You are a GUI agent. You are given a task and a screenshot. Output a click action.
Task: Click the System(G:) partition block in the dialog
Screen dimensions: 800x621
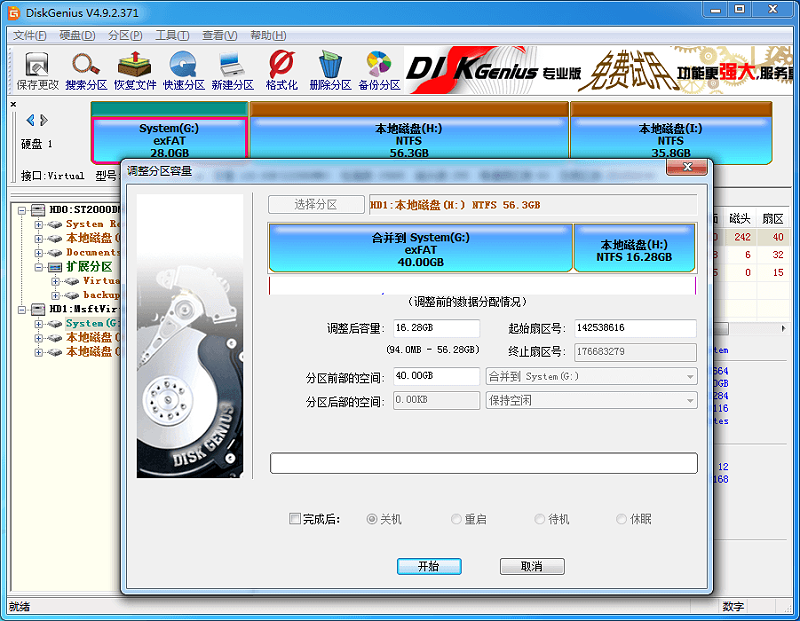pyautogui.click(x=420, y=247)
